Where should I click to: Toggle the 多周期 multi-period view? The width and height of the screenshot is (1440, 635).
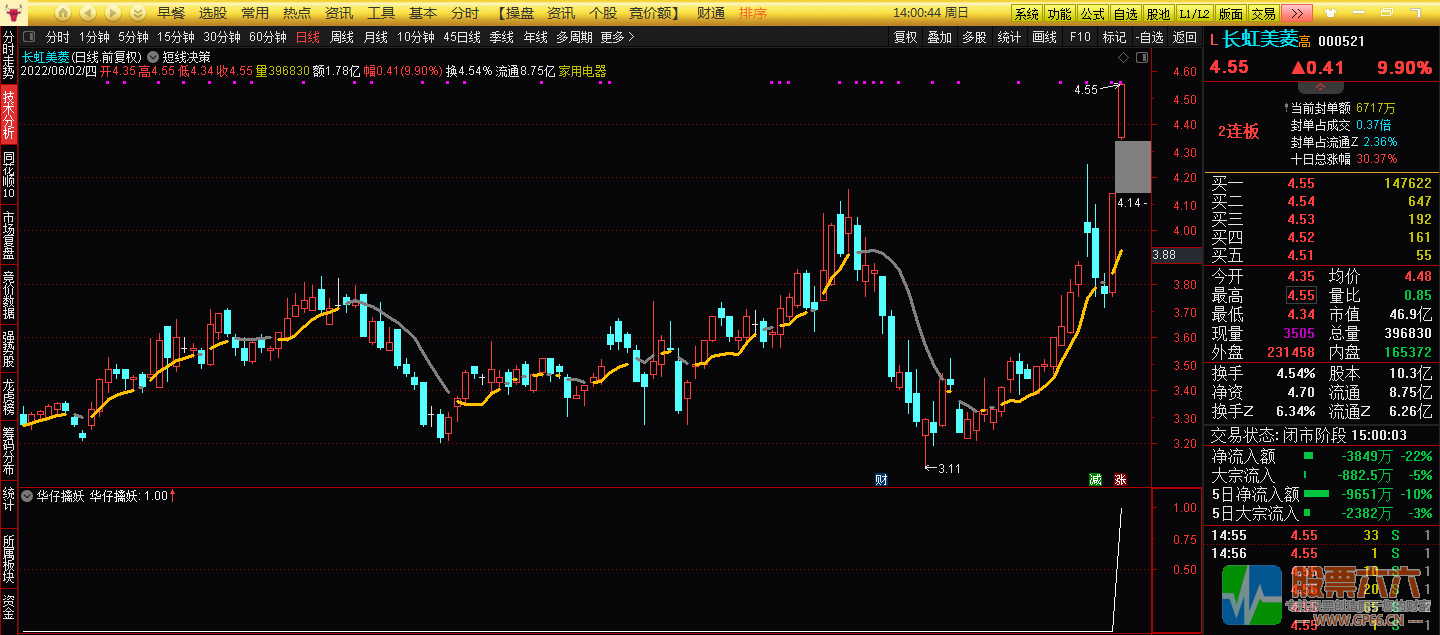575,37
